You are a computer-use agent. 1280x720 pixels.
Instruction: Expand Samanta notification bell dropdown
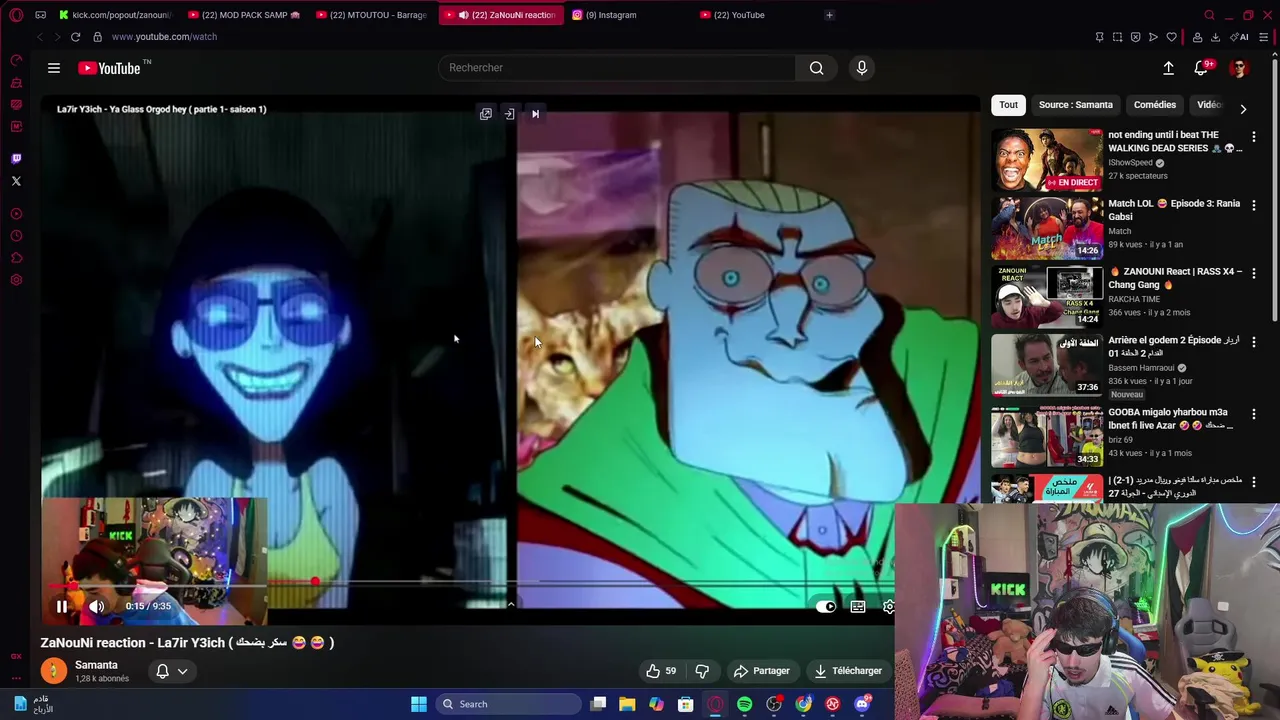point(172,671)
